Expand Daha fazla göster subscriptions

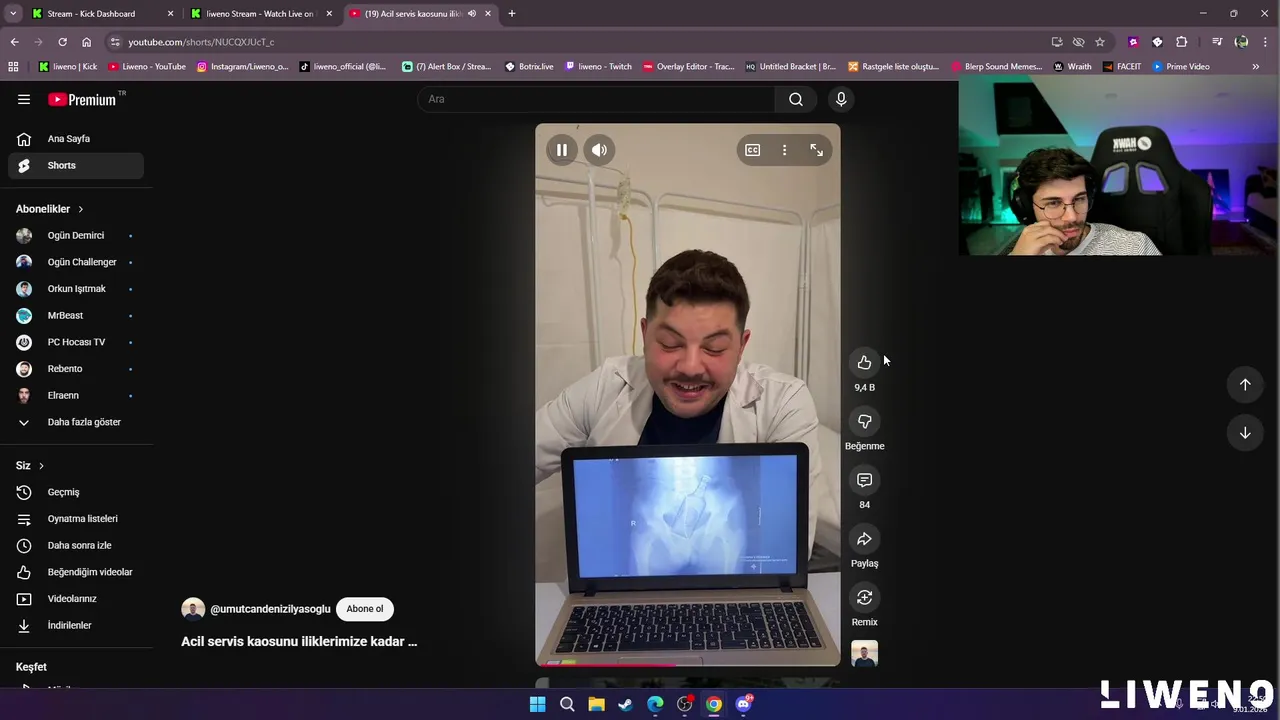76,422
